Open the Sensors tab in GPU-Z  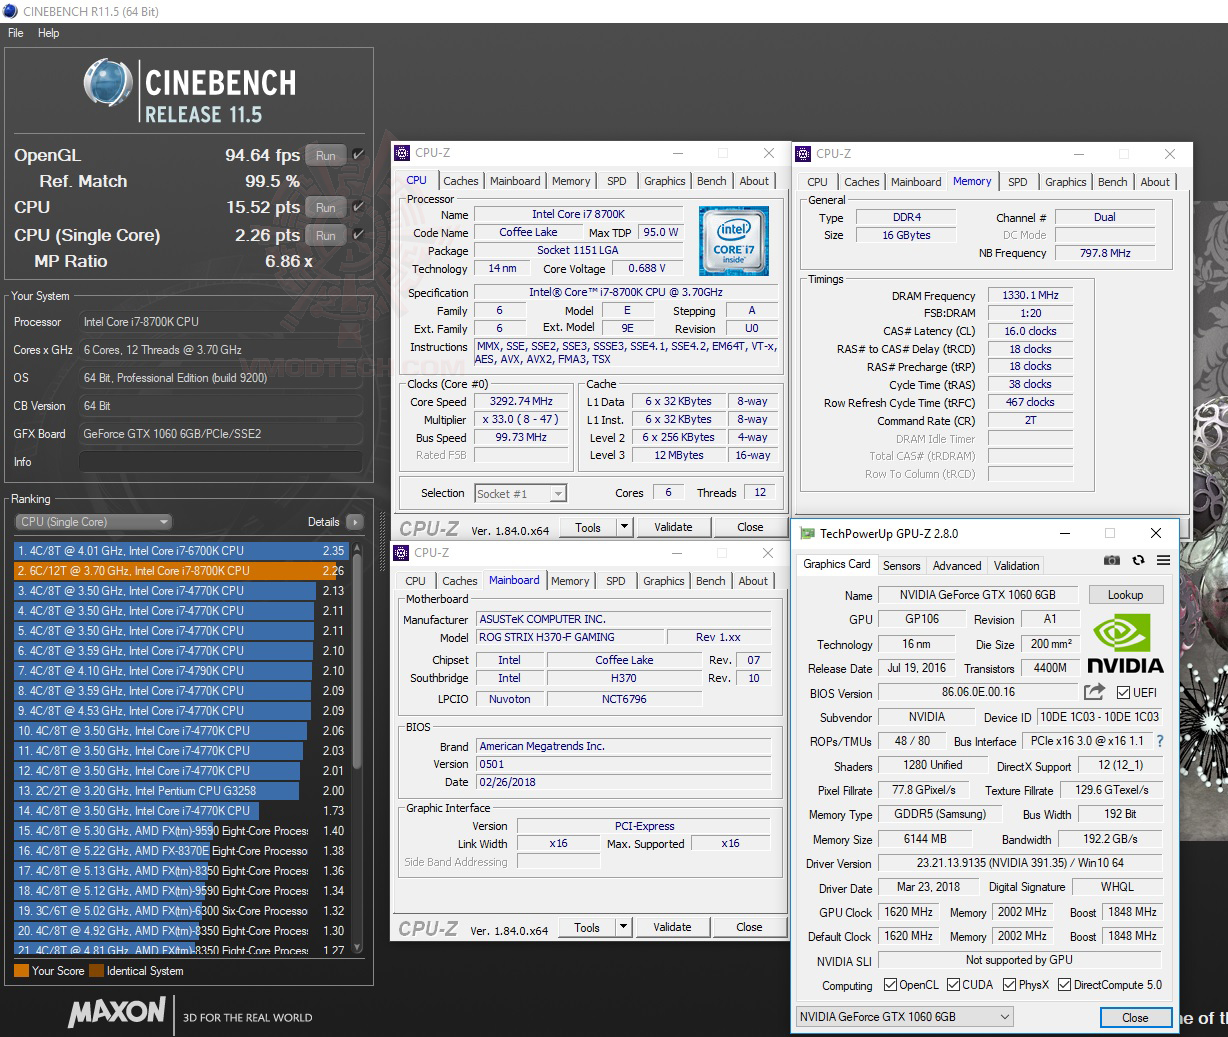901,565
